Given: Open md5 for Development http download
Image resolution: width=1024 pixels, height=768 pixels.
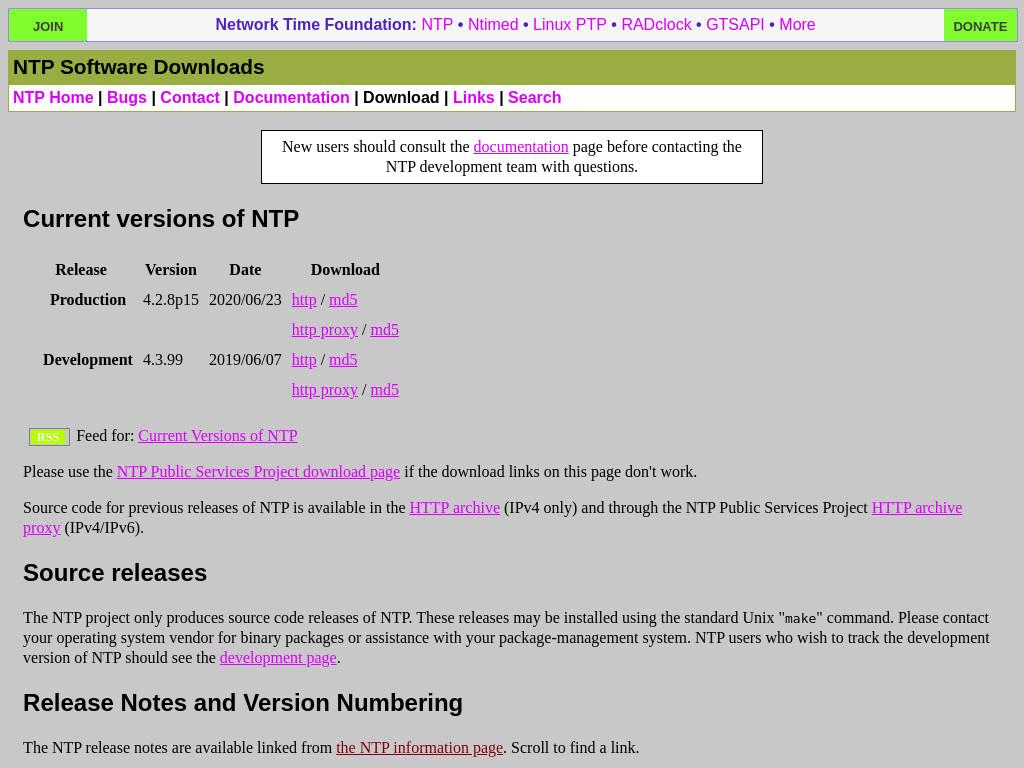Looking at the screenshot, I should [343, 360].
